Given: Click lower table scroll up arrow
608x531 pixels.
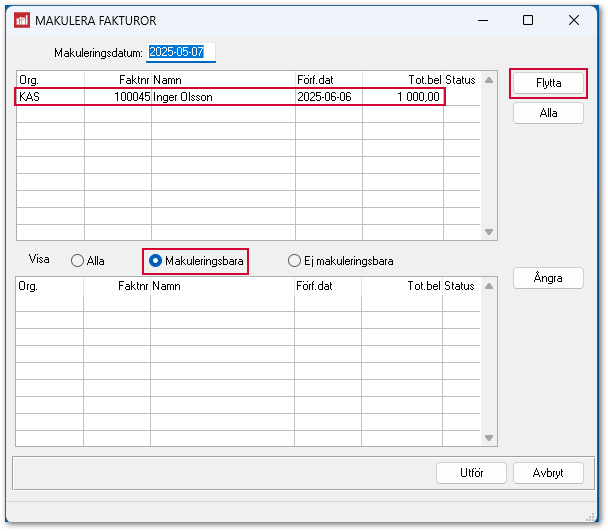Looking at the screenshot, I should click(489, 286).
